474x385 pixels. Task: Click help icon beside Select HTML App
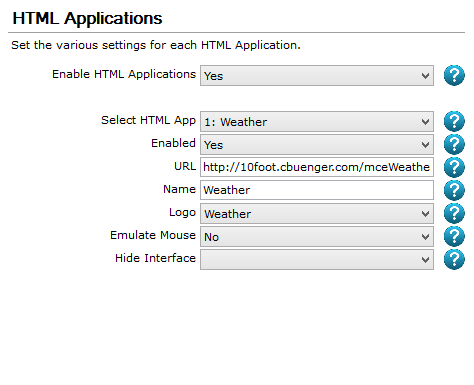454,121
